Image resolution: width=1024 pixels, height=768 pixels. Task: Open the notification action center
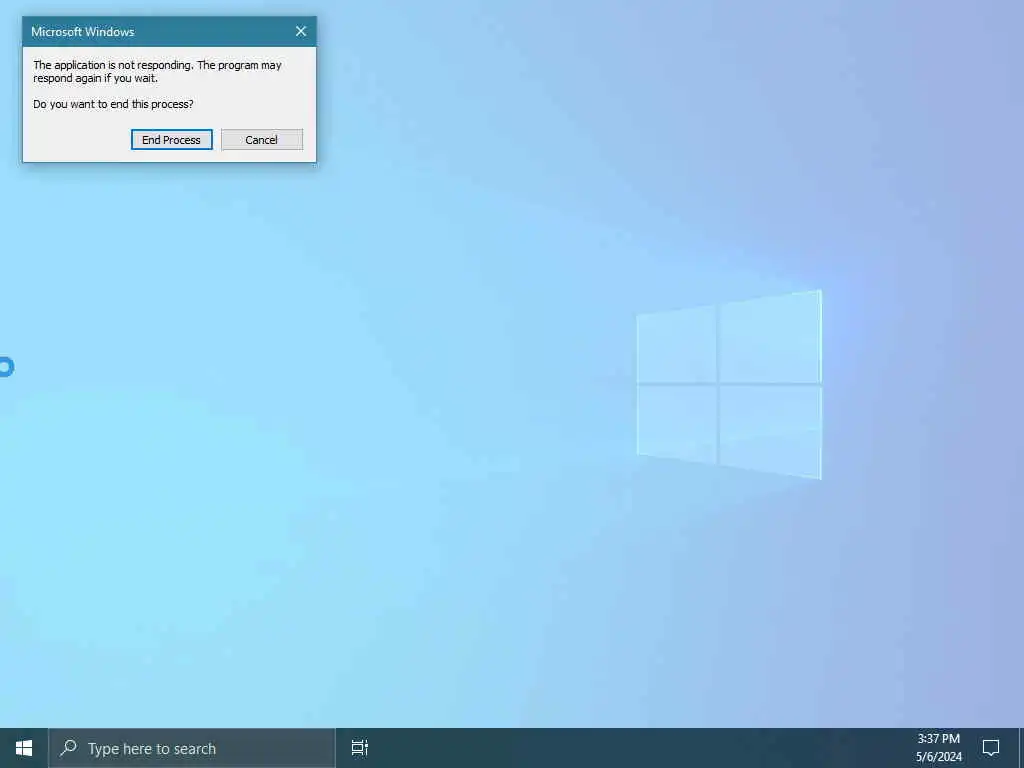991,748
